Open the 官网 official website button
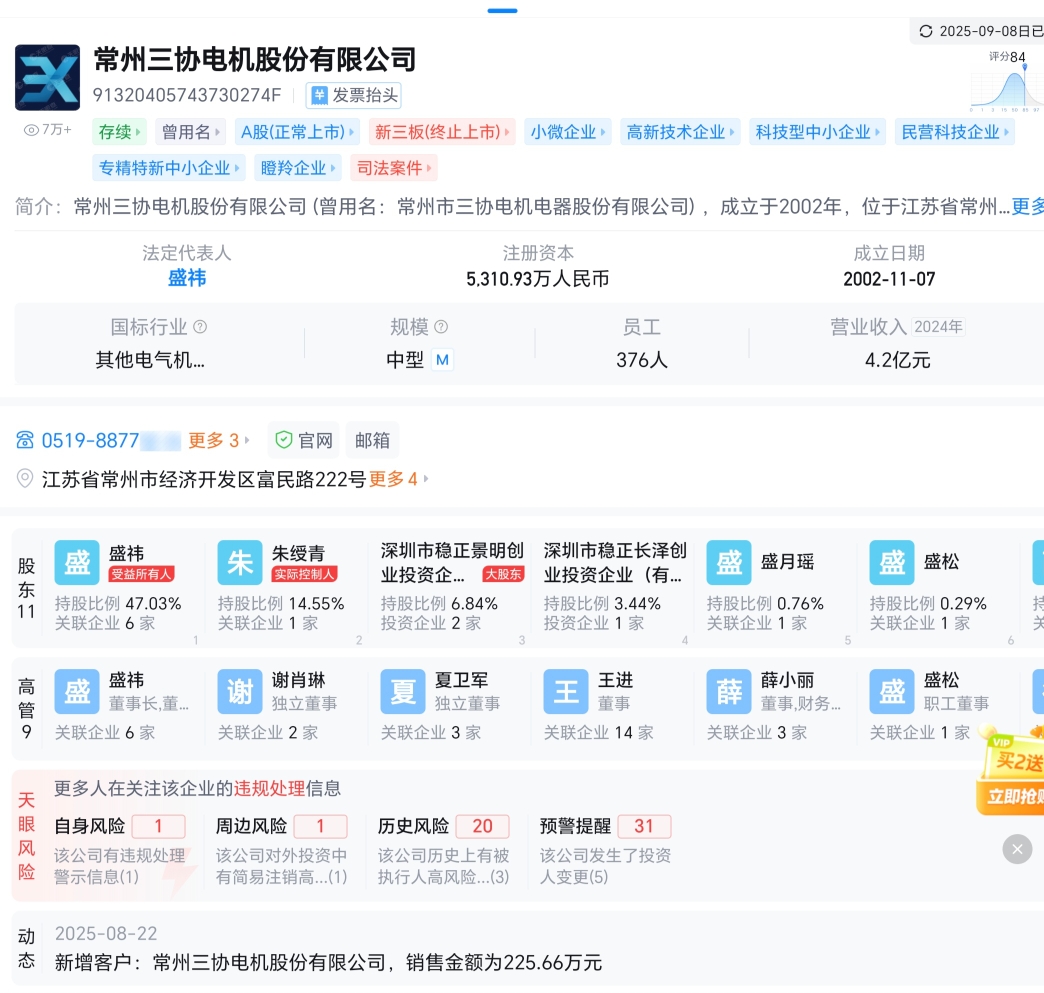Image resolution: width=1044 pixels, height=993 pixels. coord(304,440)
